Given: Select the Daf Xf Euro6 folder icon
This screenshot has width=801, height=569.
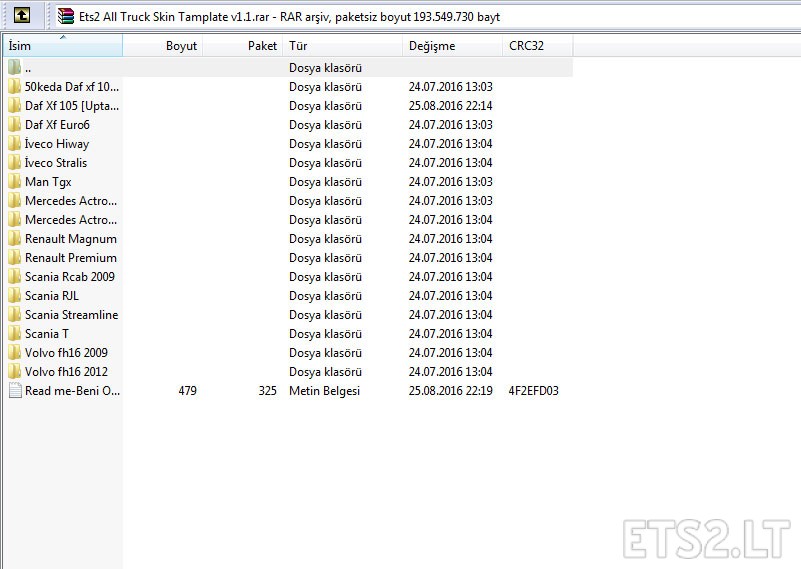Looking at the screenshot, I should pos(15,125).
